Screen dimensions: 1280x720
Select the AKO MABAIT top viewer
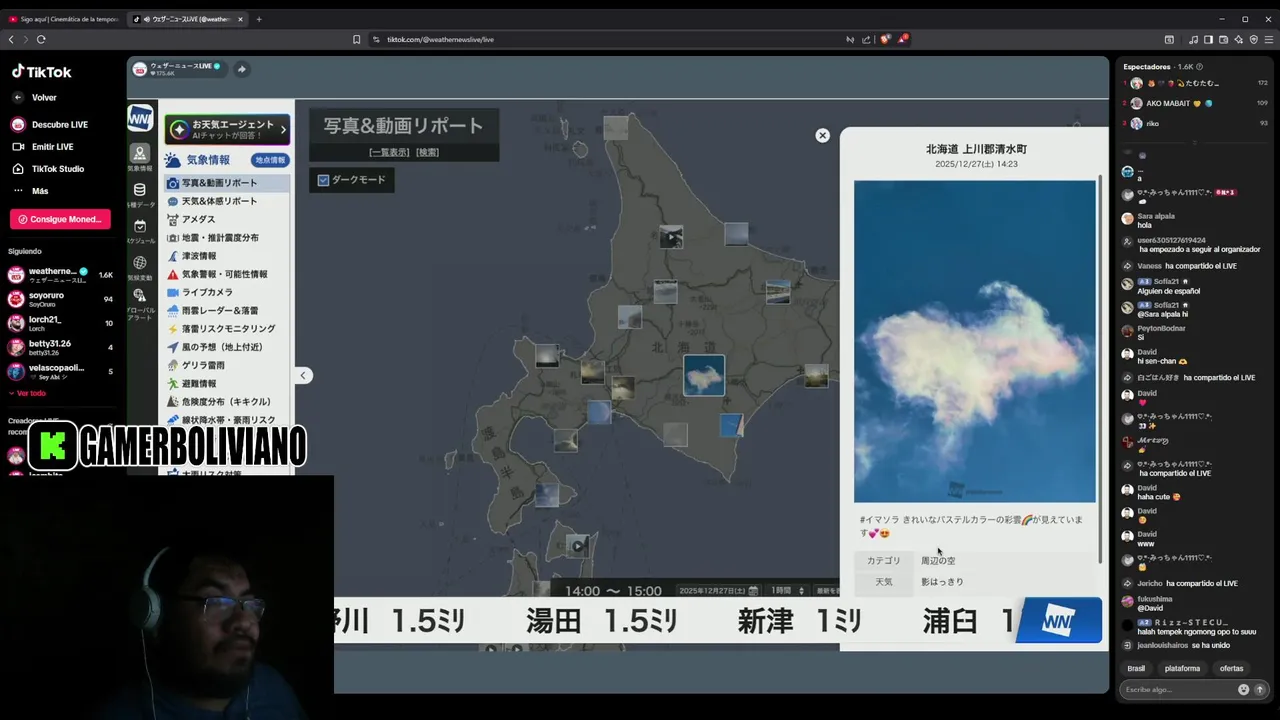(x=1195, y=103)
